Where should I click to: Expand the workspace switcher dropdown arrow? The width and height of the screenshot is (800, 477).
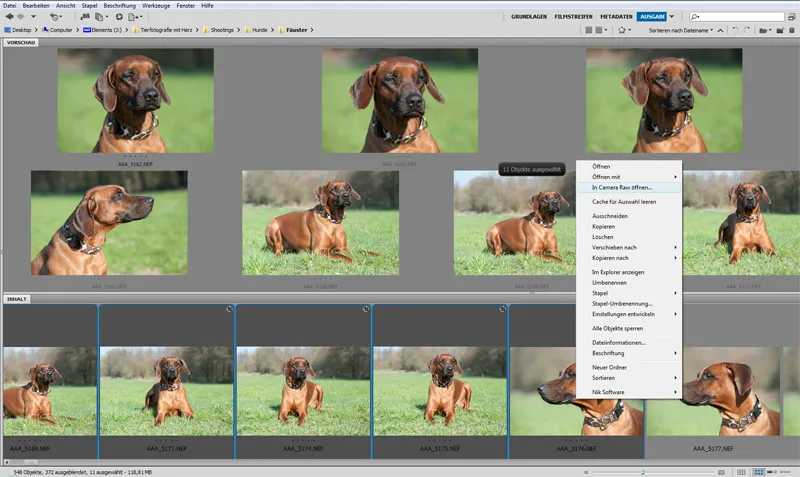[671, 17]
